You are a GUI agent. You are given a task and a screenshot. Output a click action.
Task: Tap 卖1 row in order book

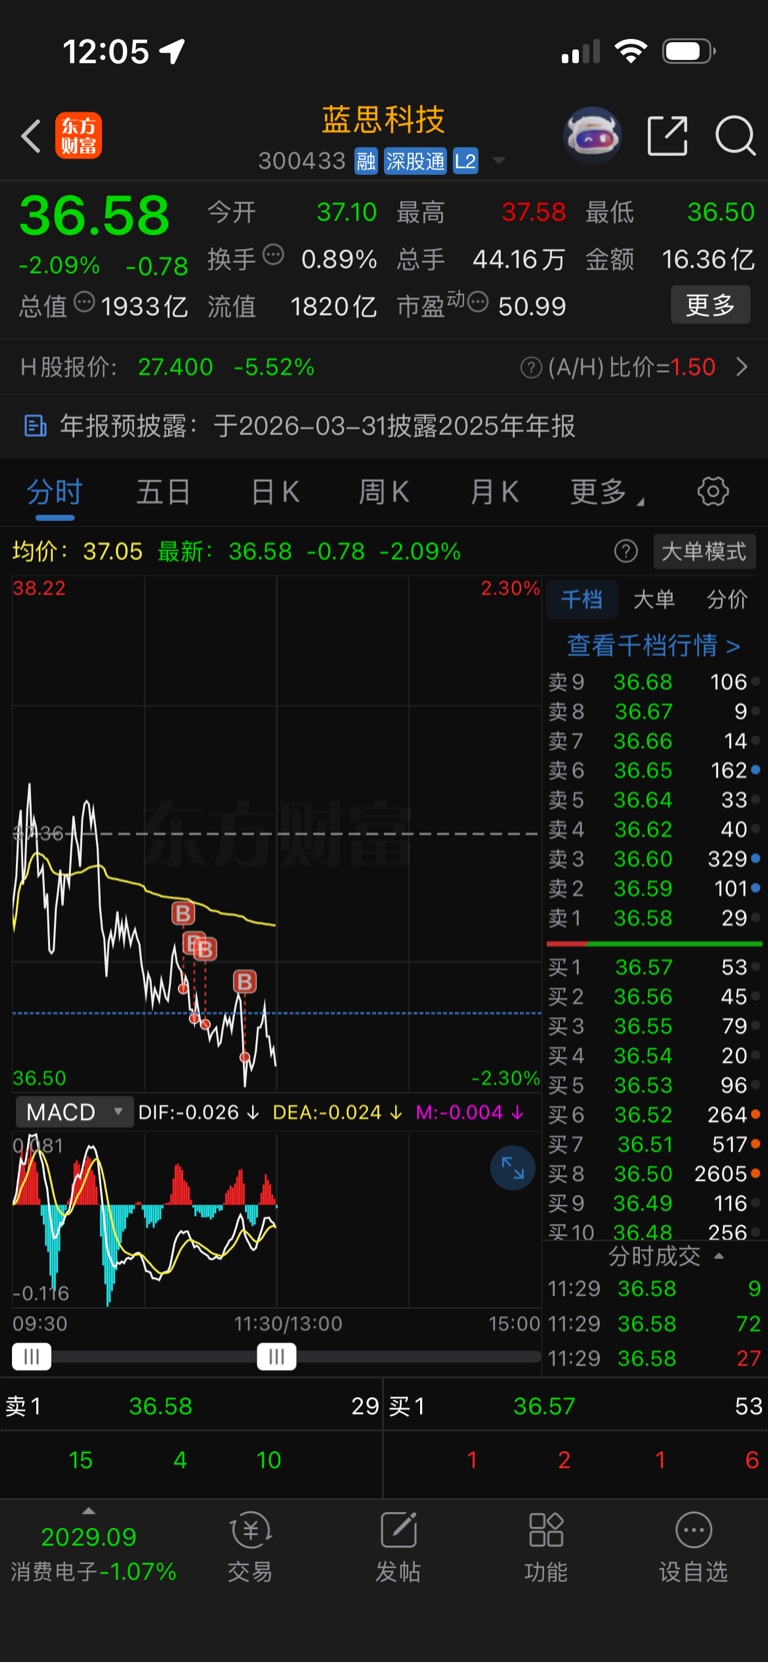654,918
